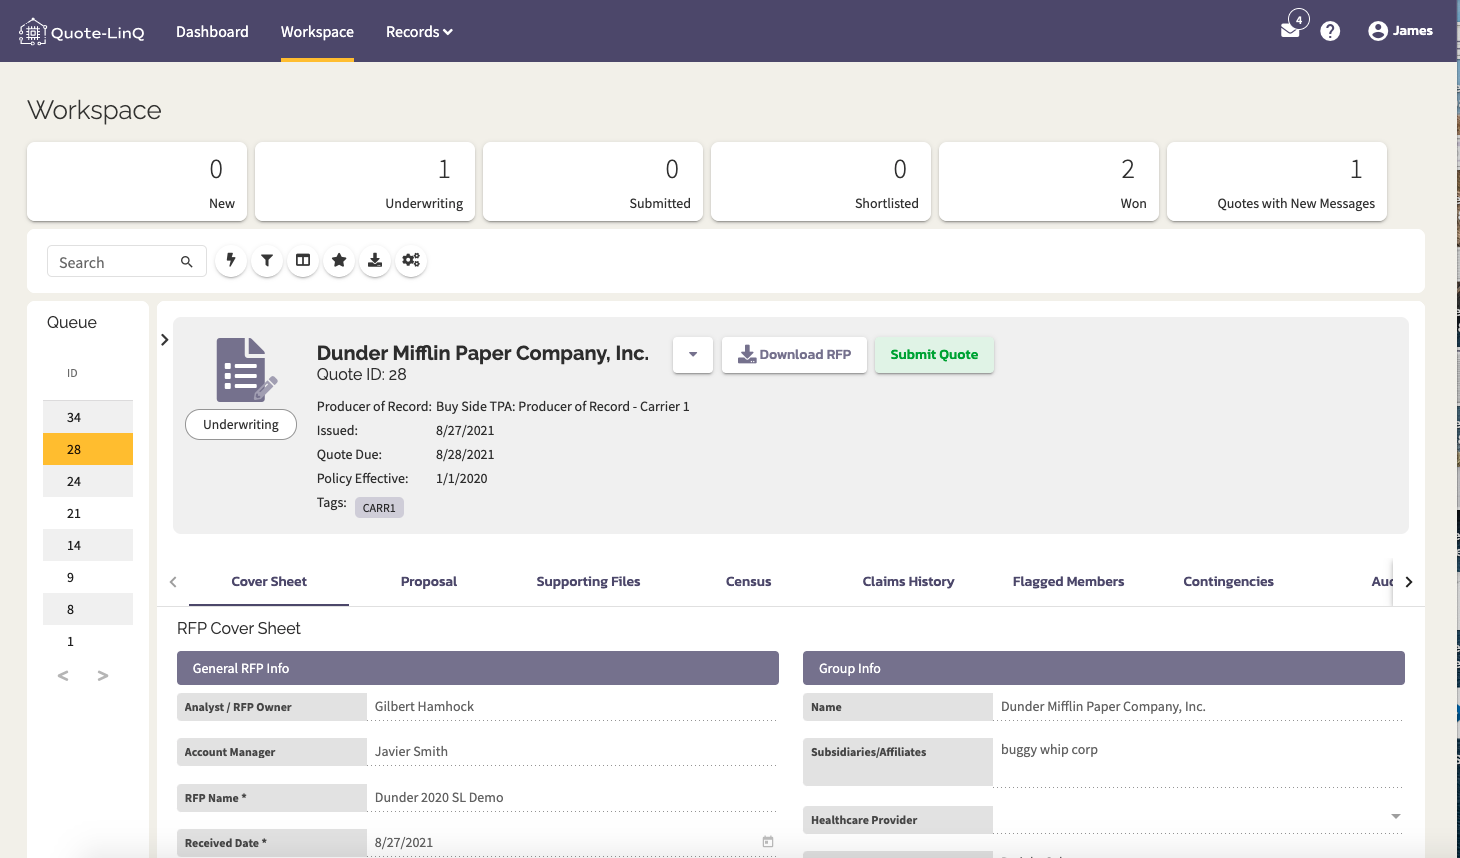Open the help question mark icon
This screenshot has height=858, width=1460.
[1330, 31]
